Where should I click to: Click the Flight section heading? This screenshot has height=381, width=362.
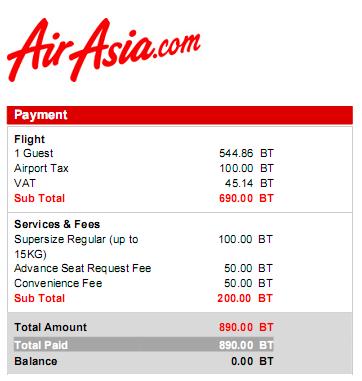(x=29, y=139)
